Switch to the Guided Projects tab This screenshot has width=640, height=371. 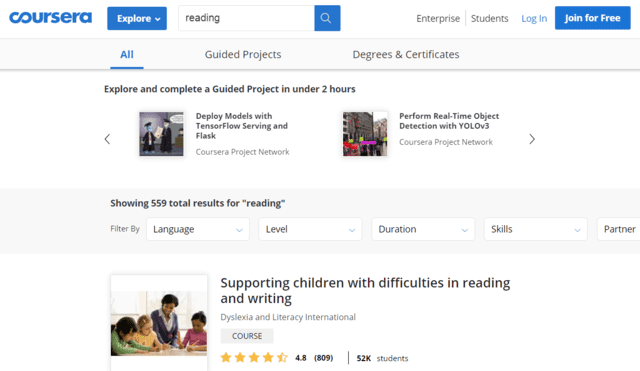click(243, 54)
